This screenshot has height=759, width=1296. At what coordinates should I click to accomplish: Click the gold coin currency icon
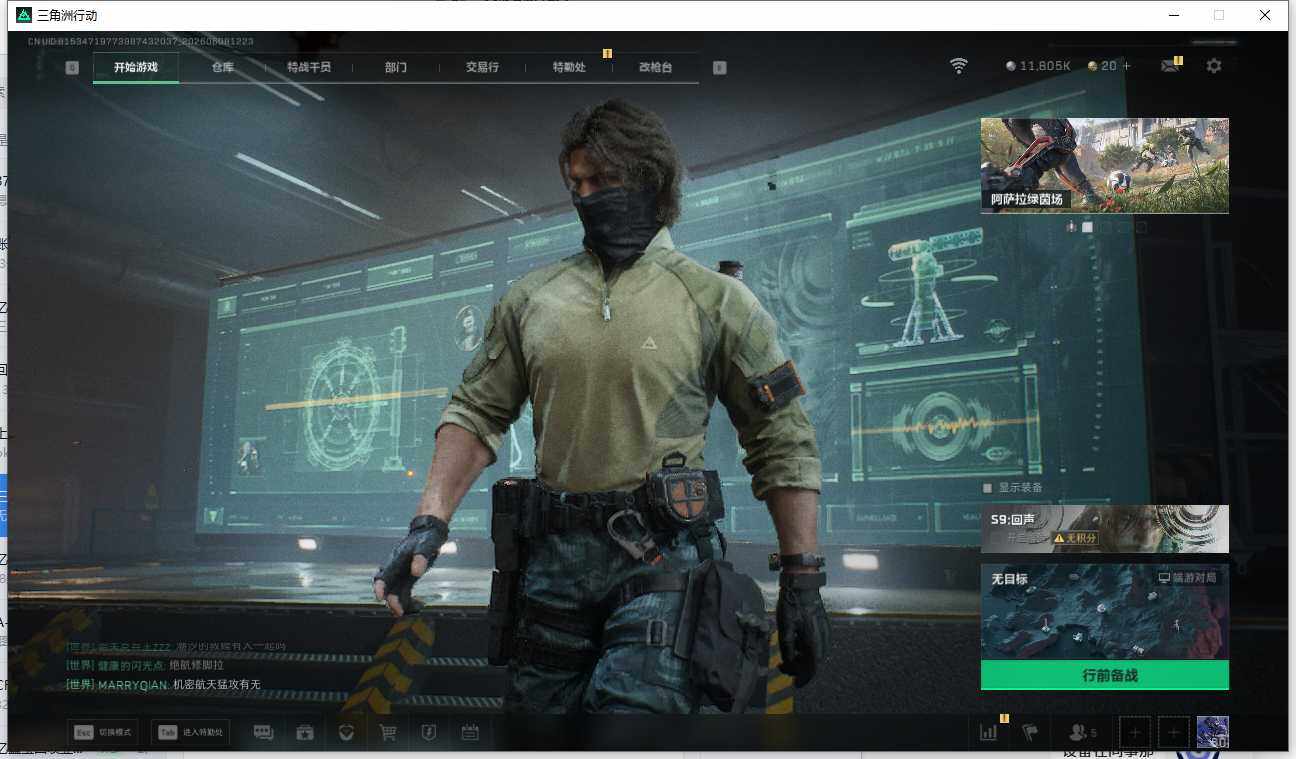[x=1093, y=66]
